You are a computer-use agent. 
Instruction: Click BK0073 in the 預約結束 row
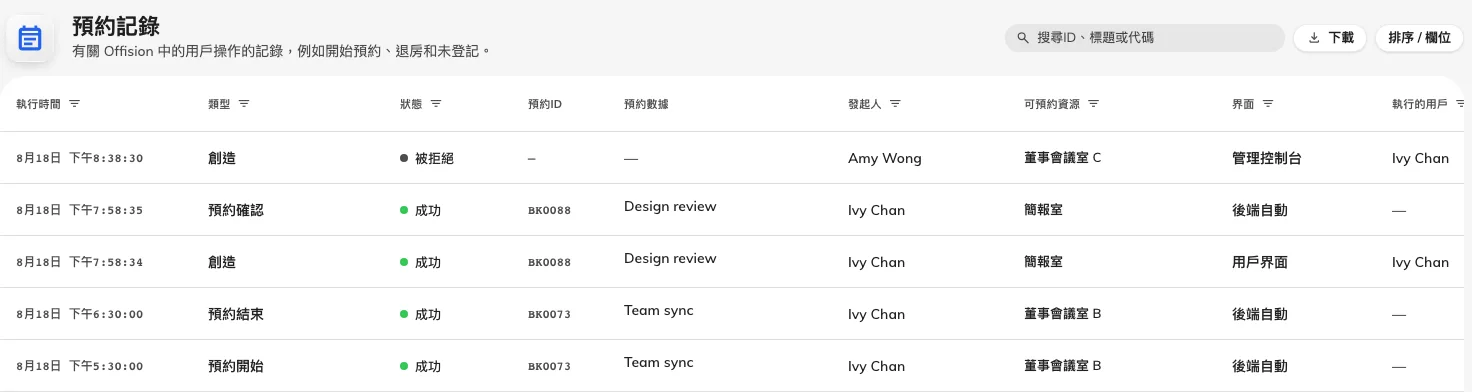(549, 314)
